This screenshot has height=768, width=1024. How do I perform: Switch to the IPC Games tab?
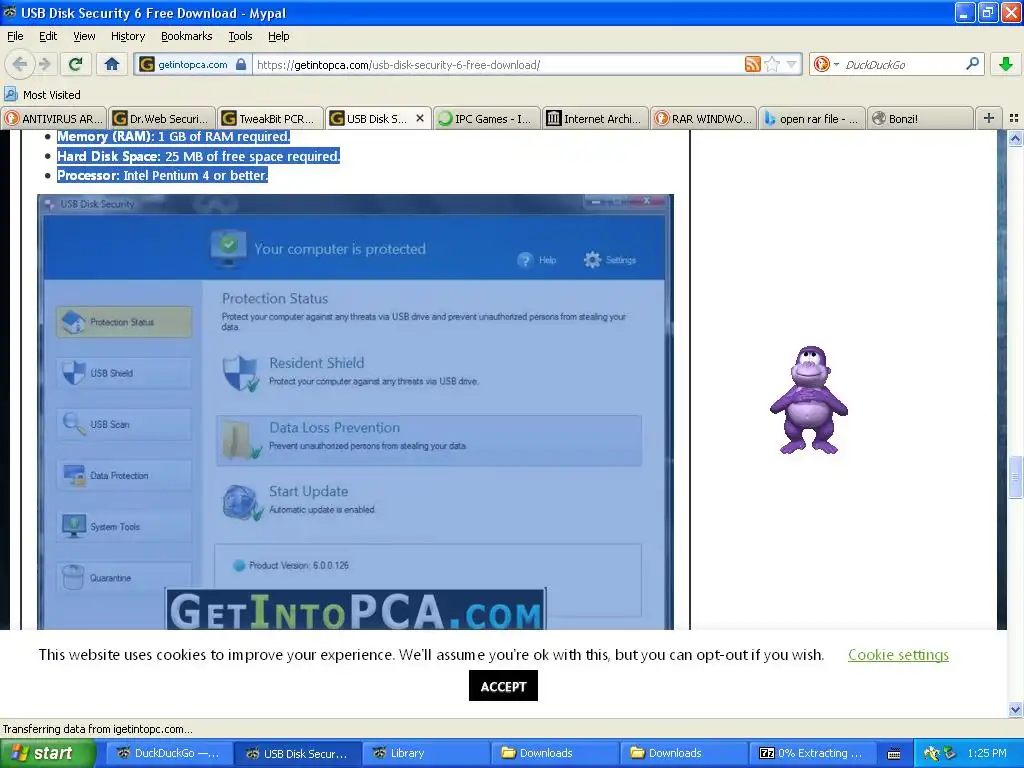pos(487,118)
